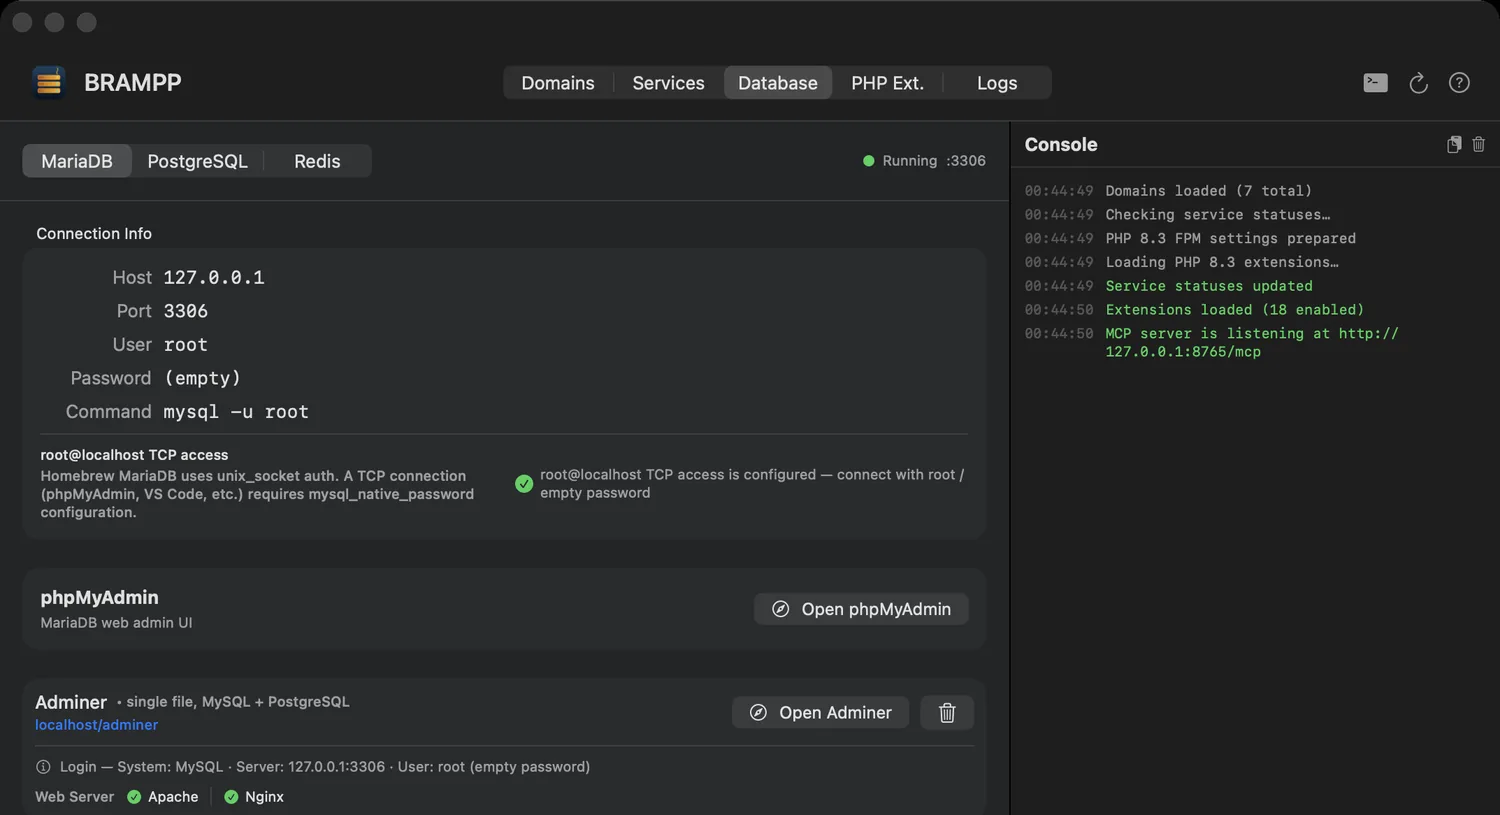The height and width of the screenshot is (815, 1500).
Task: Click the host value 127.0.0.1
Action: click(214, 278)
